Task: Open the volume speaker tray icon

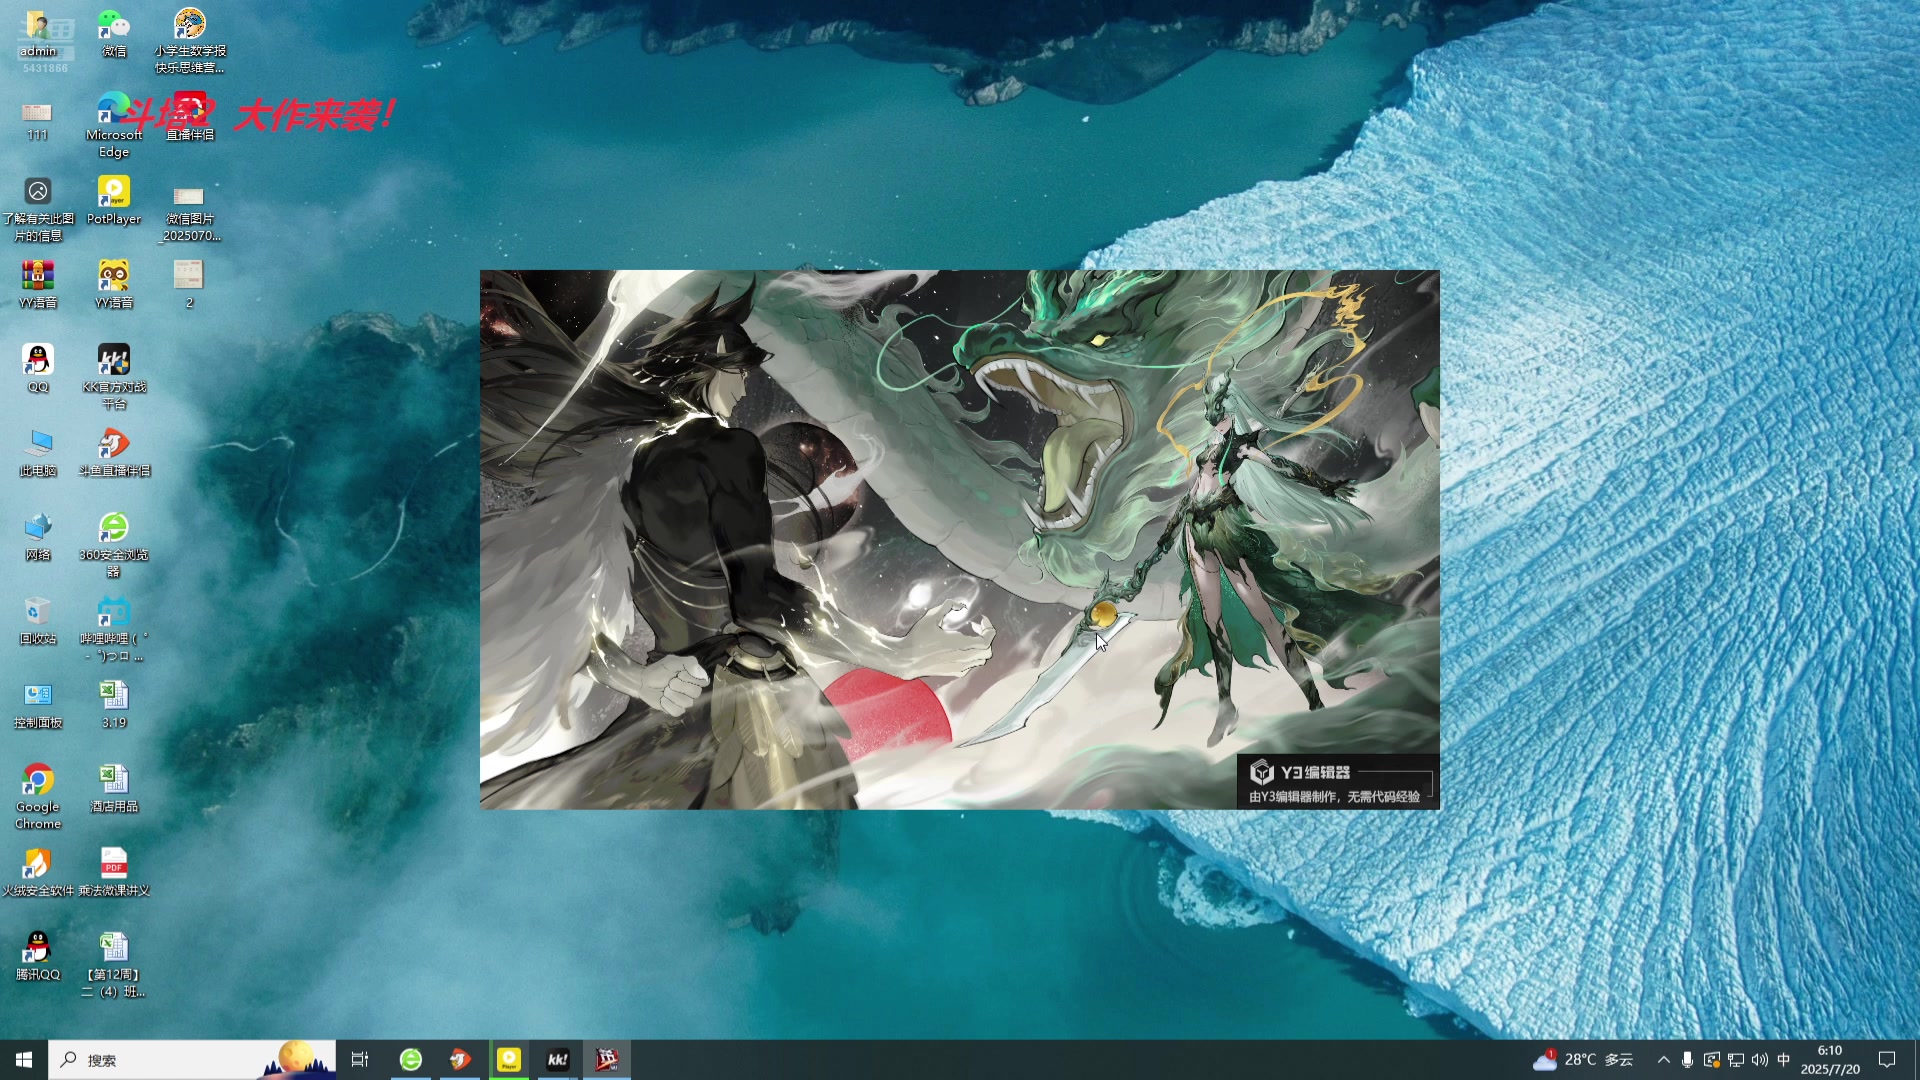Action: click(x=1760, y=1060)
